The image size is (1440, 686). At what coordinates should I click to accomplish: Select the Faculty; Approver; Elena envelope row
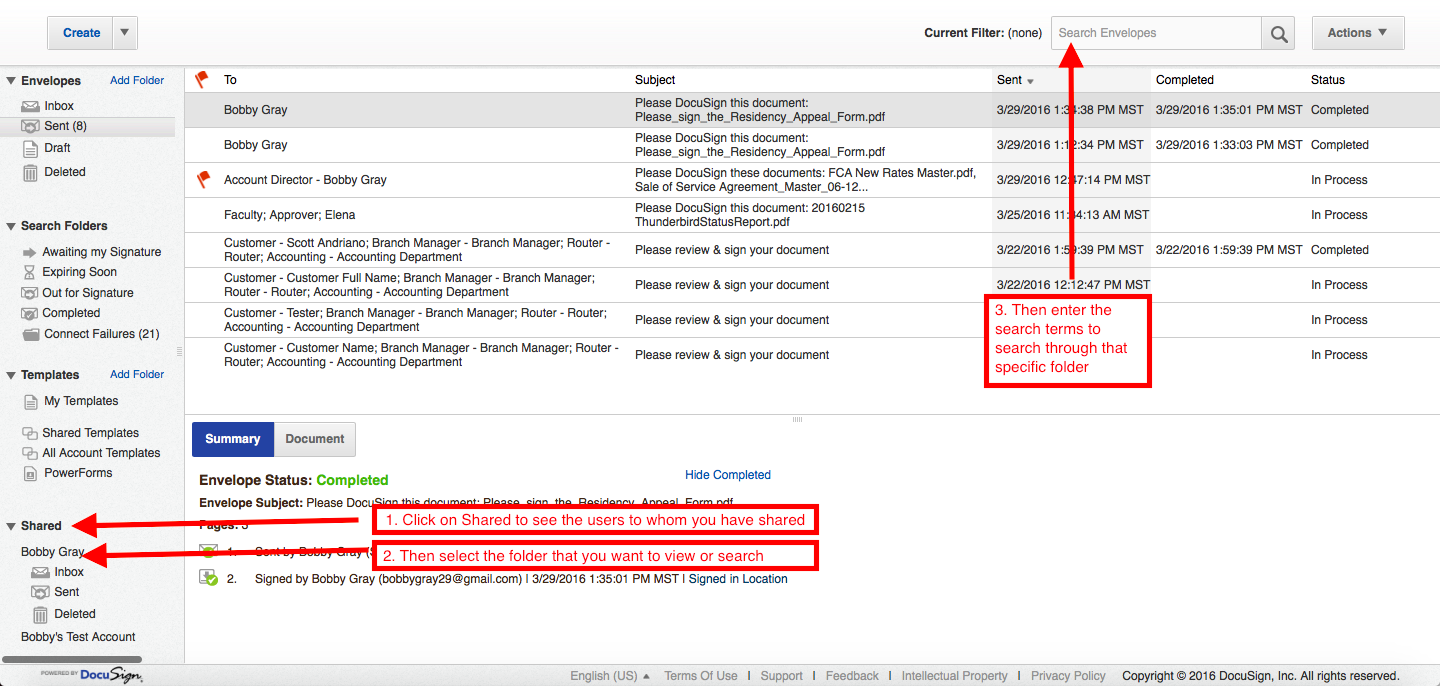pyautogui.click(x=812, y=215)
